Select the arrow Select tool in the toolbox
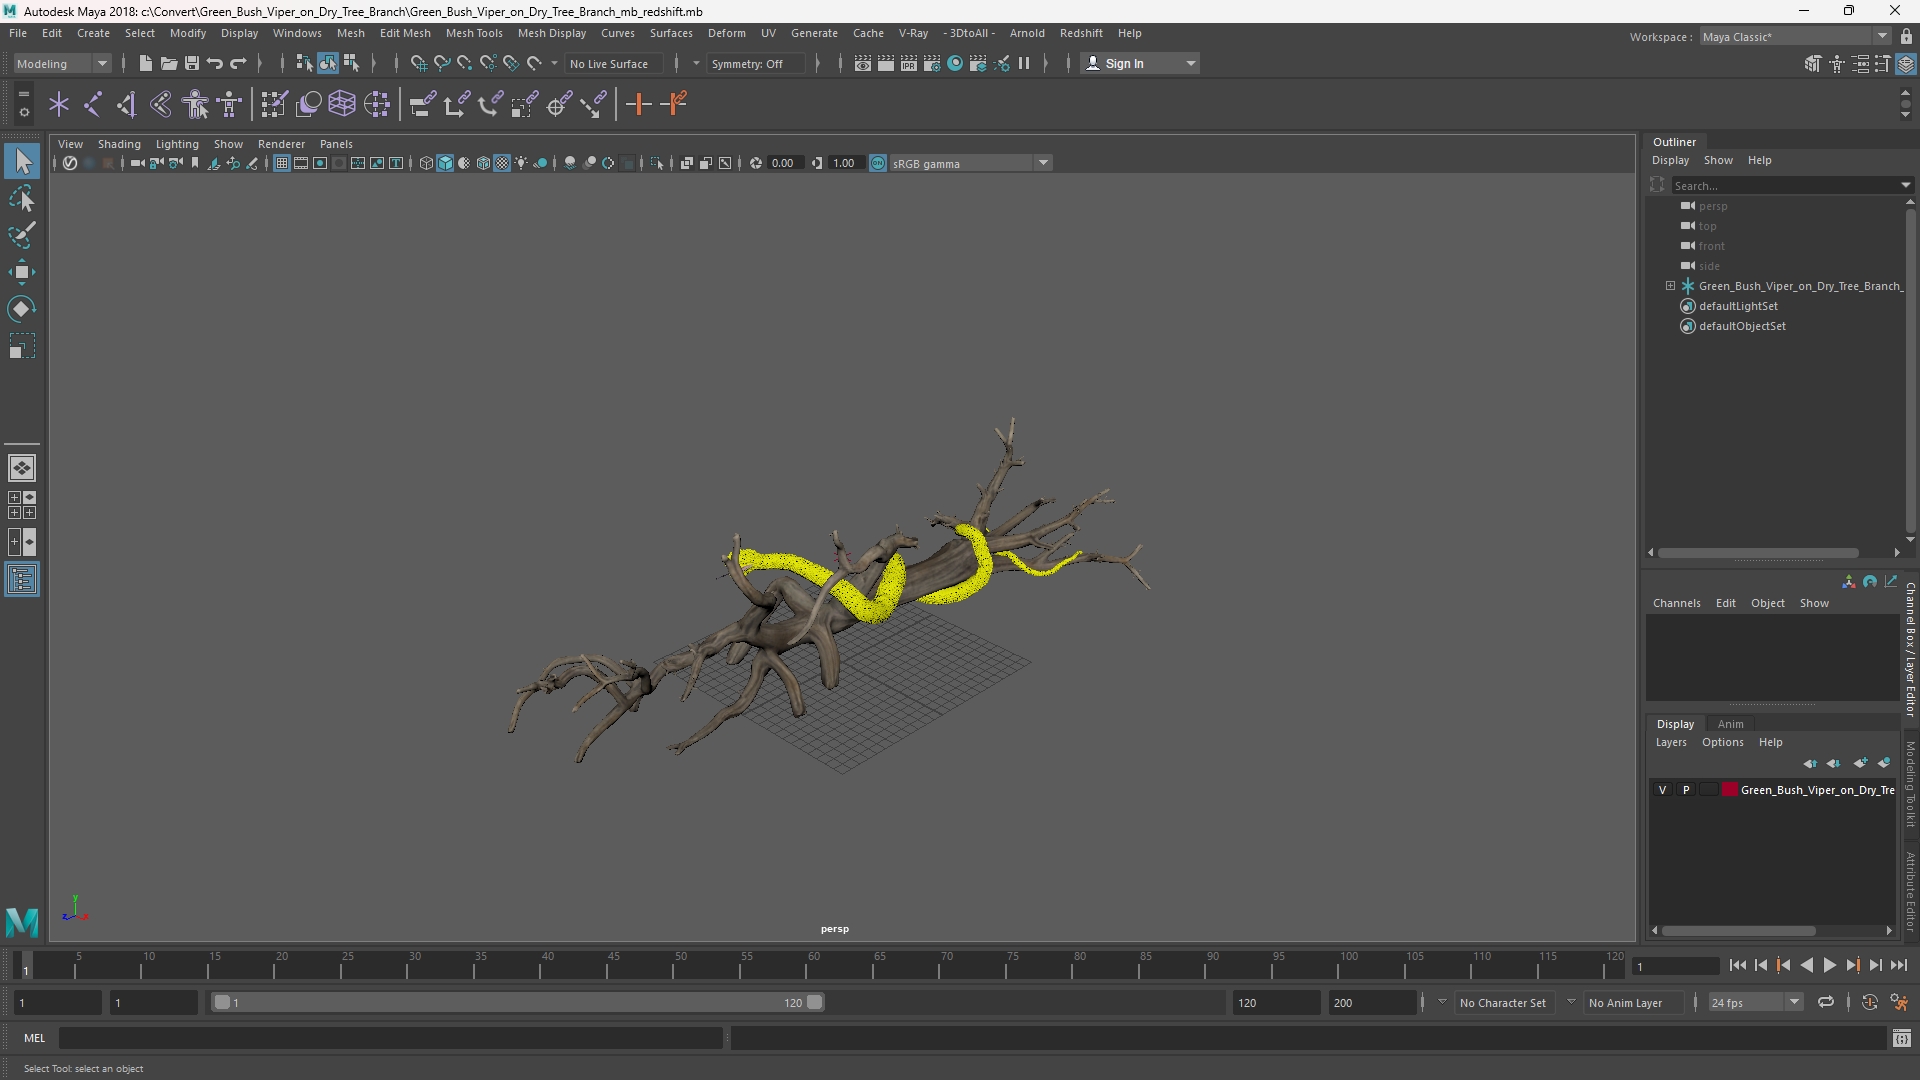The height and width of the screenshot is (1080, 1920). tap(22, 161)
